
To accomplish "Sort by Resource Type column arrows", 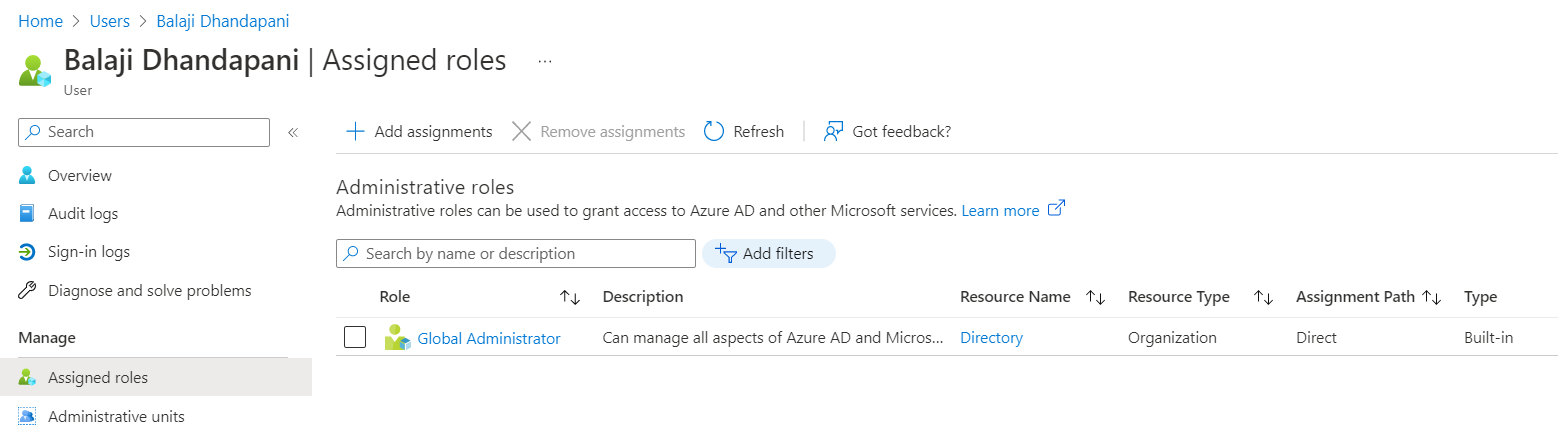I will click(1263, 297).
